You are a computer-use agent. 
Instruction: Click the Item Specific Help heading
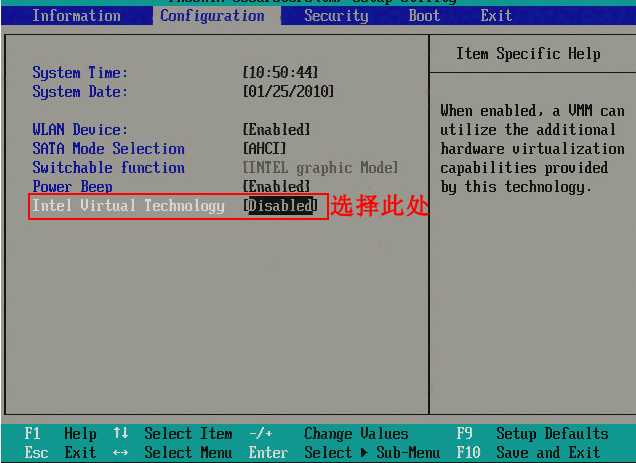pyautogui.click(x=528, y=54)
